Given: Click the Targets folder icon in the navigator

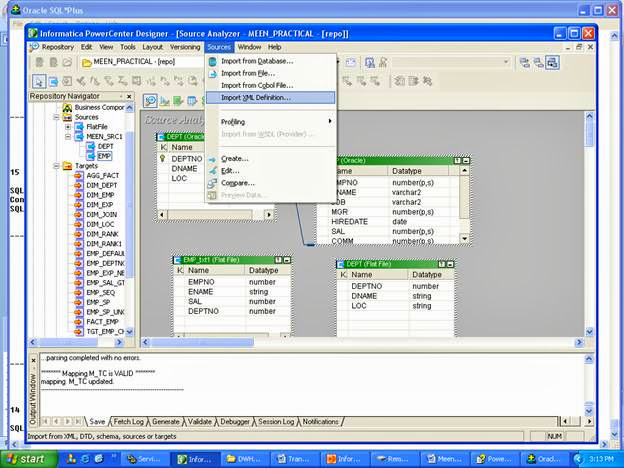Looking at the screenshot, I should coord(68,166).
